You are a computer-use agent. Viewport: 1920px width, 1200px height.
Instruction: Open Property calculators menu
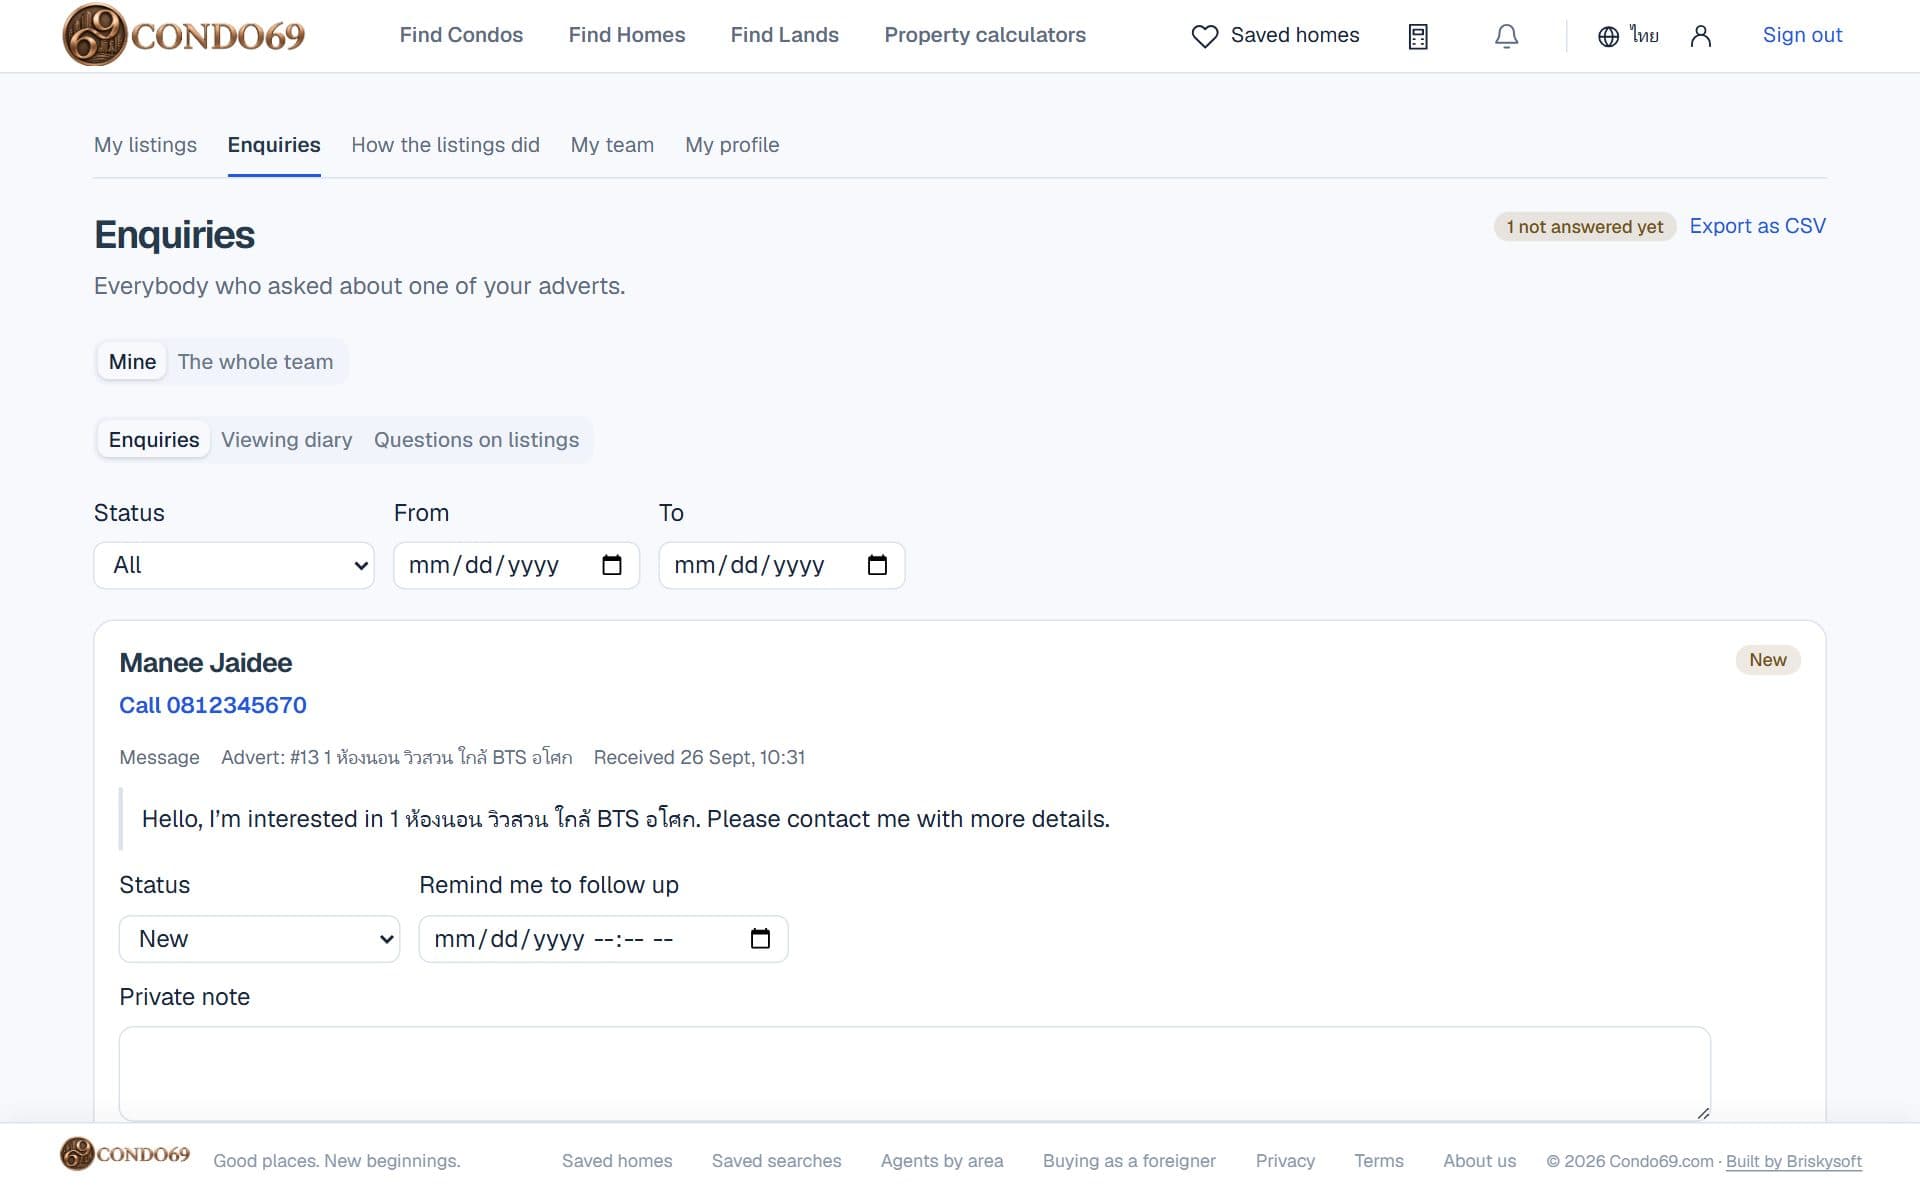(x=985, y=35)
